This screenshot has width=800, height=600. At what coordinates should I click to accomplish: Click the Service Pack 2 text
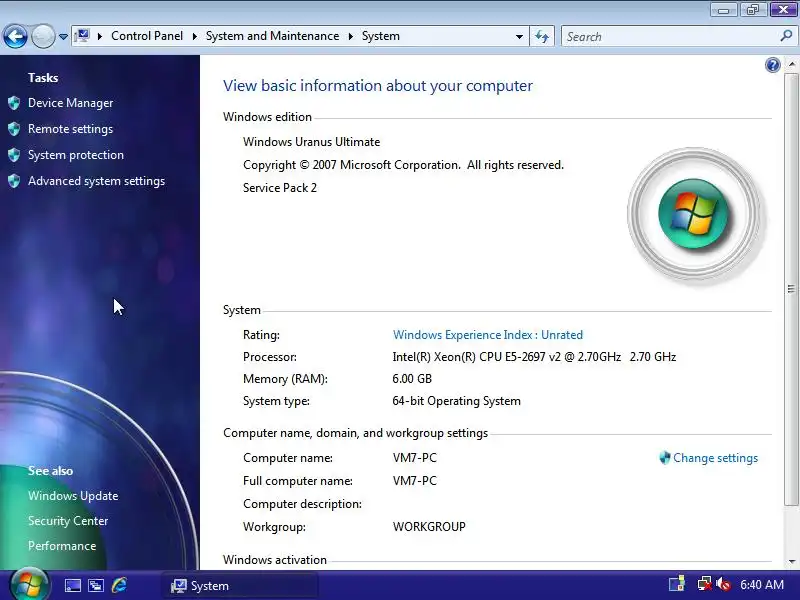[x=280, y=188]
